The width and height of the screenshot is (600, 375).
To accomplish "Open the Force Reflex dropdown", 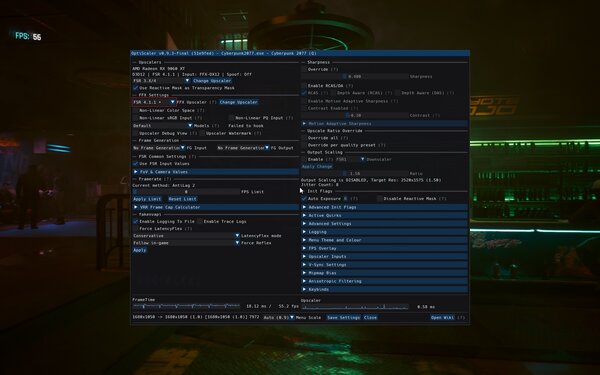I will tap(186, 243).
